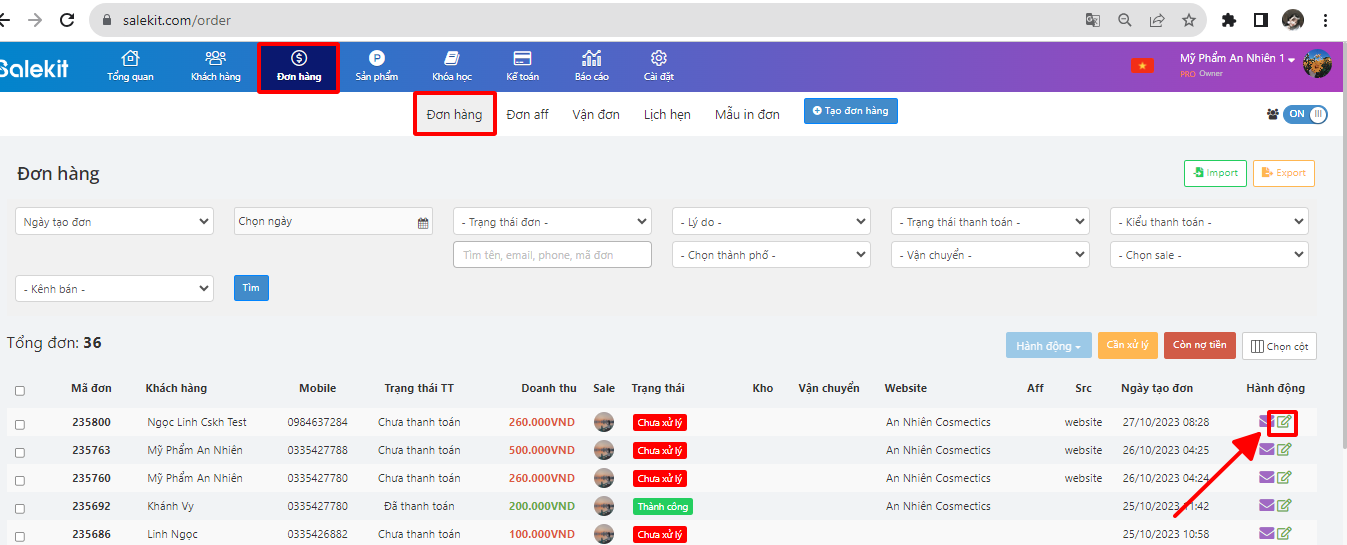
Task: Click the name, email, phone search field
Action: 552,255
